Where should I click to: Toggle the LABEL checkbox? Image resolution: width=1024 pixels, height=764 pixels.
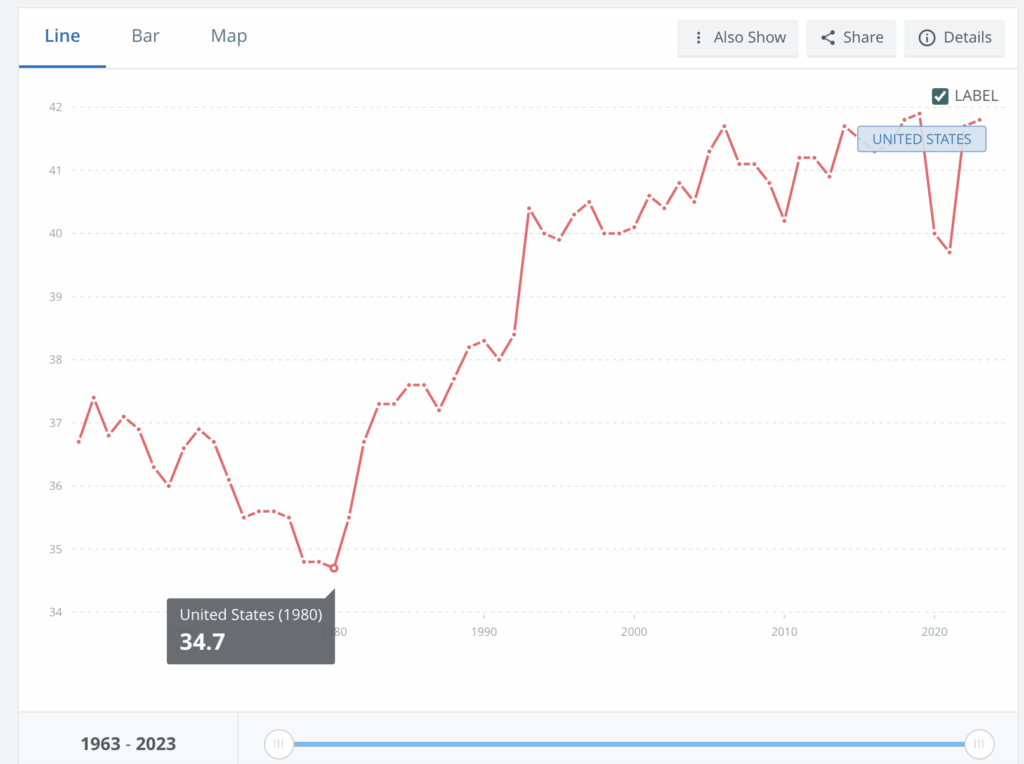[940, 96]
